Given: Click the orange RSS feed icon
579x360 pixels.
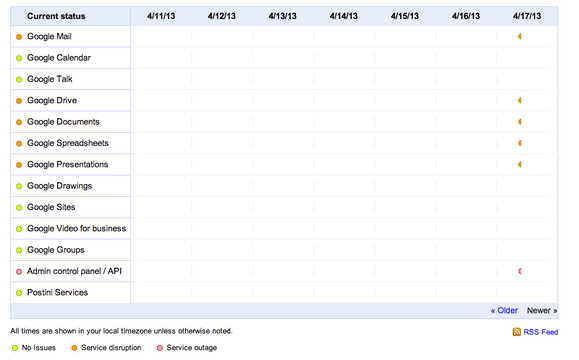Looking at the screenshot, I should pyautogui.click(x=517, y=332).
